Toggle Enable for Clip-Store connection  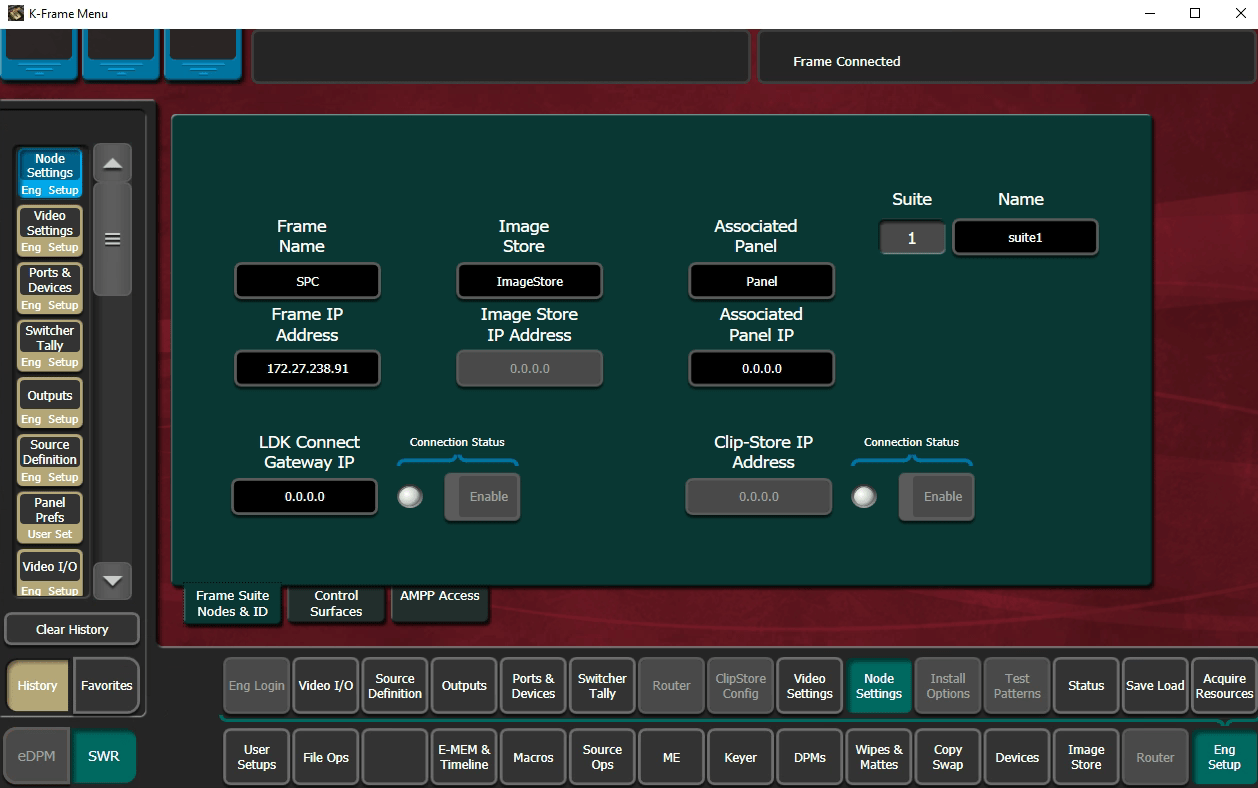[x=936, y=496]
